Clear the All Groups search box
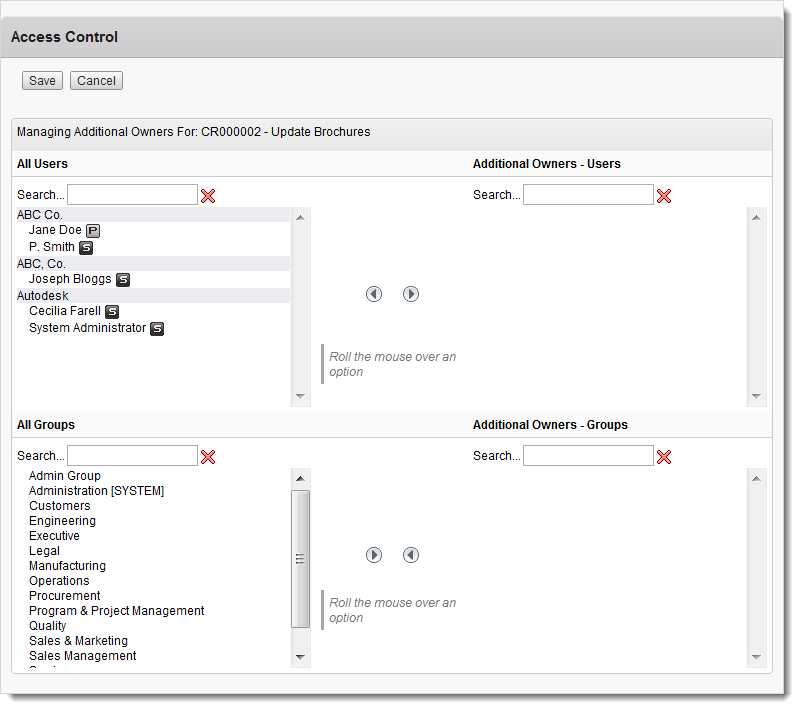This screenshot has width=799, height=709. coord(208,457)
